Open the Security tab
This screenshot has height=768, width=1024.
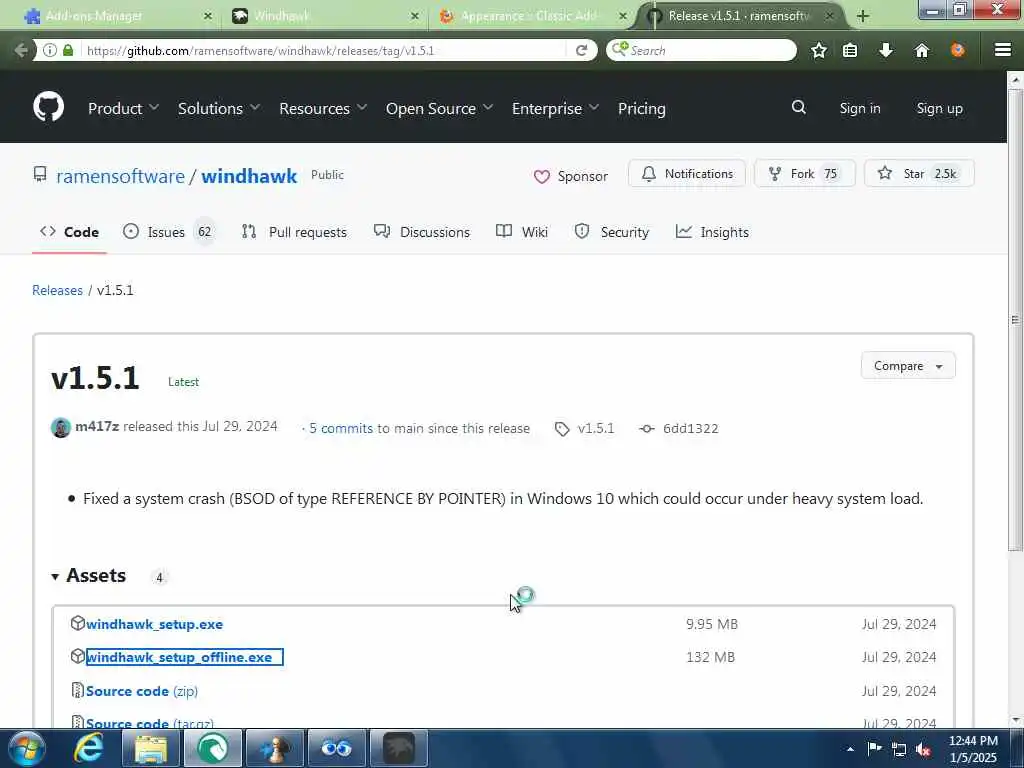612,232
